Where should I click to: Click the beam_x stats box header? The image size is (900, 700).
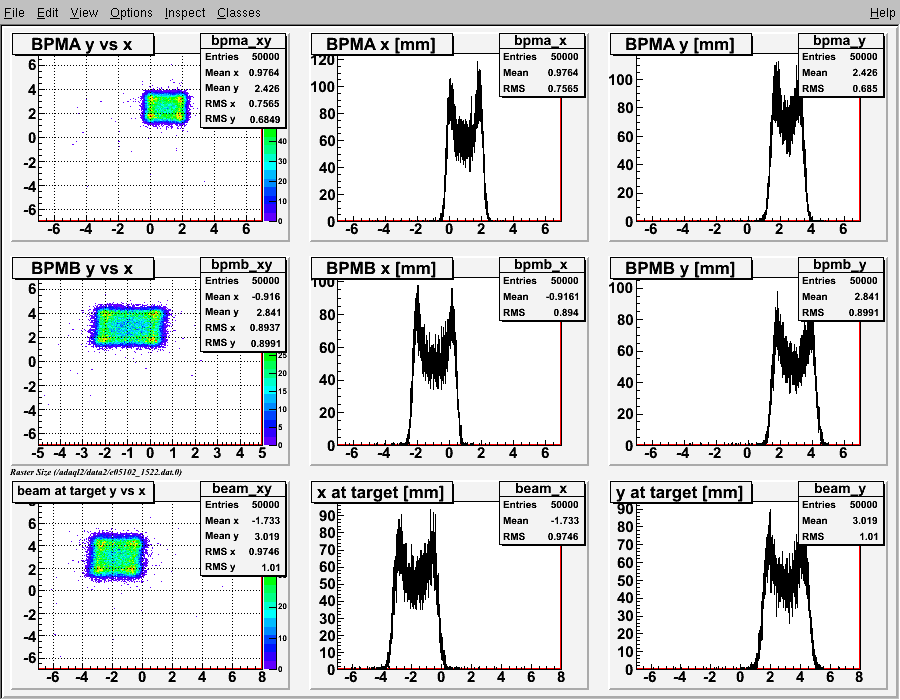(541, 488)
